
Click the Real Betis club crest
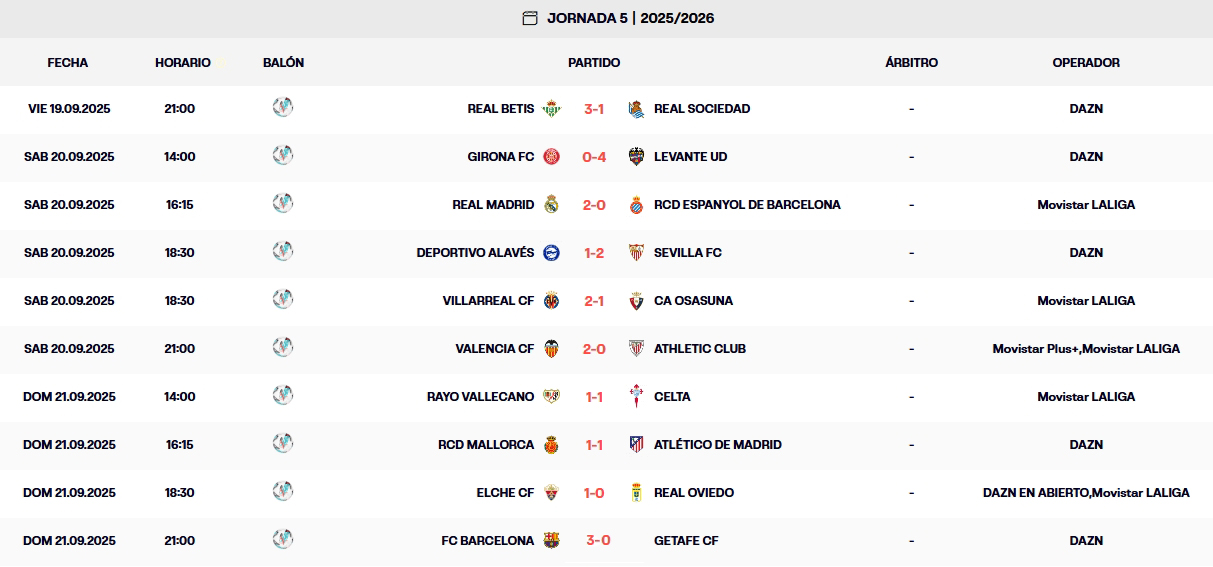pos(552,109)
